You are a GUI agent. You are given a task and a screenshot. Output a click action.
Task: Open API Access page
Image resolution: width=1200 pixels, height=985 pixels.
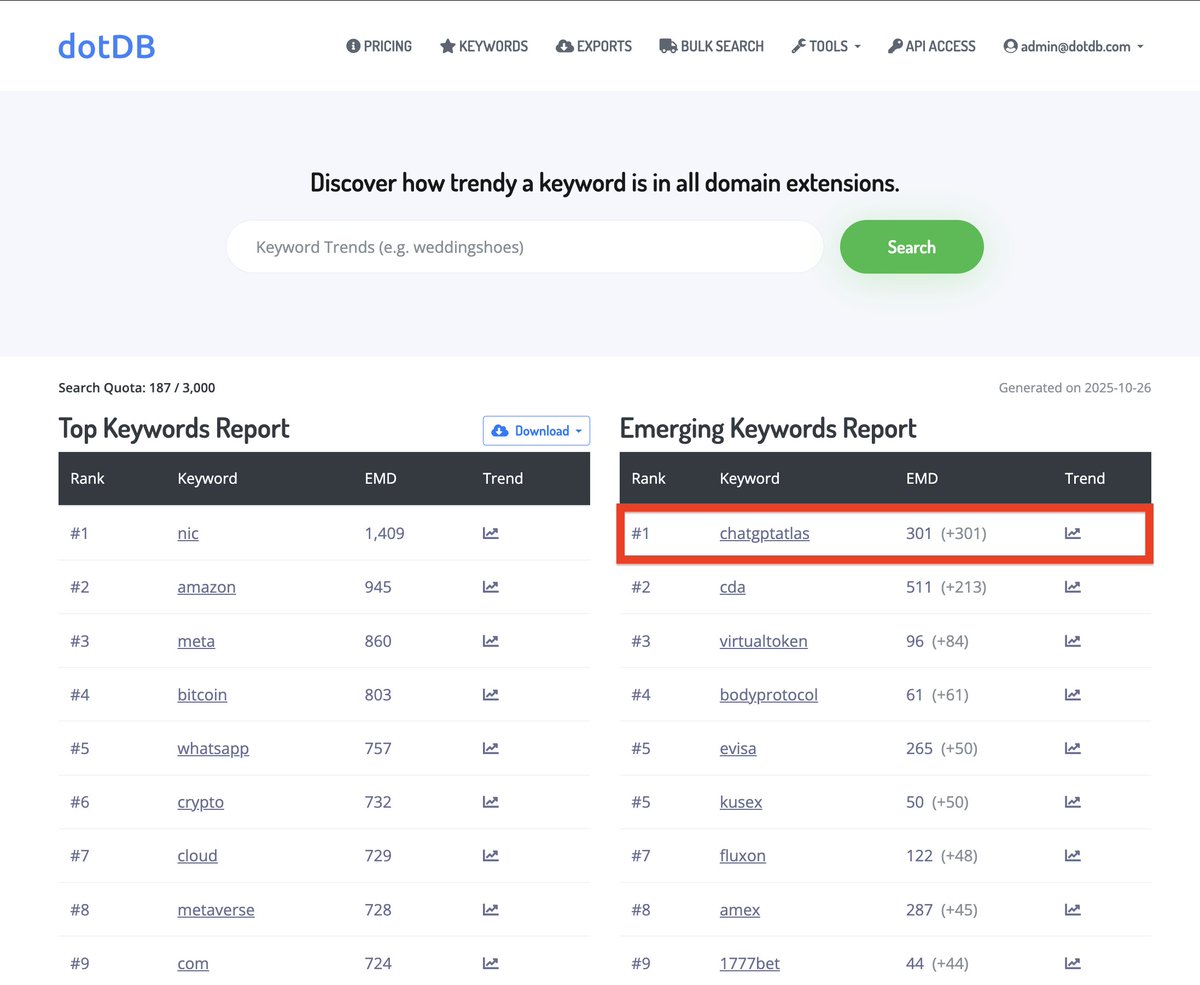(x=932, y=46)
